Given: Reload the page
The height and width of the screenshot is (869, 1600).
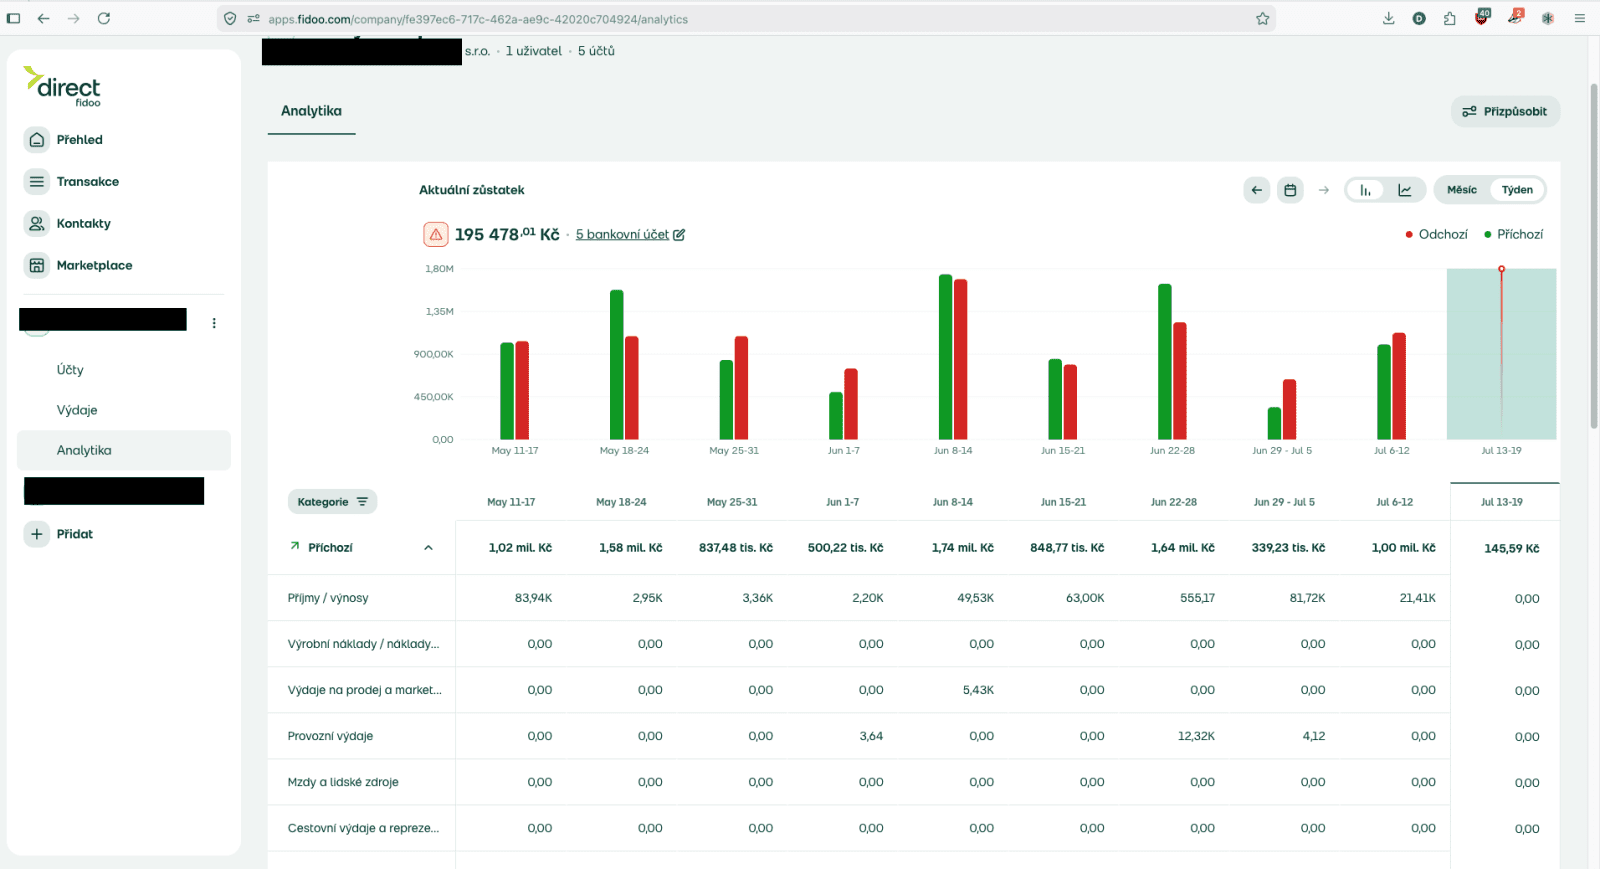Looking at the screenshot, I should 104,18.
